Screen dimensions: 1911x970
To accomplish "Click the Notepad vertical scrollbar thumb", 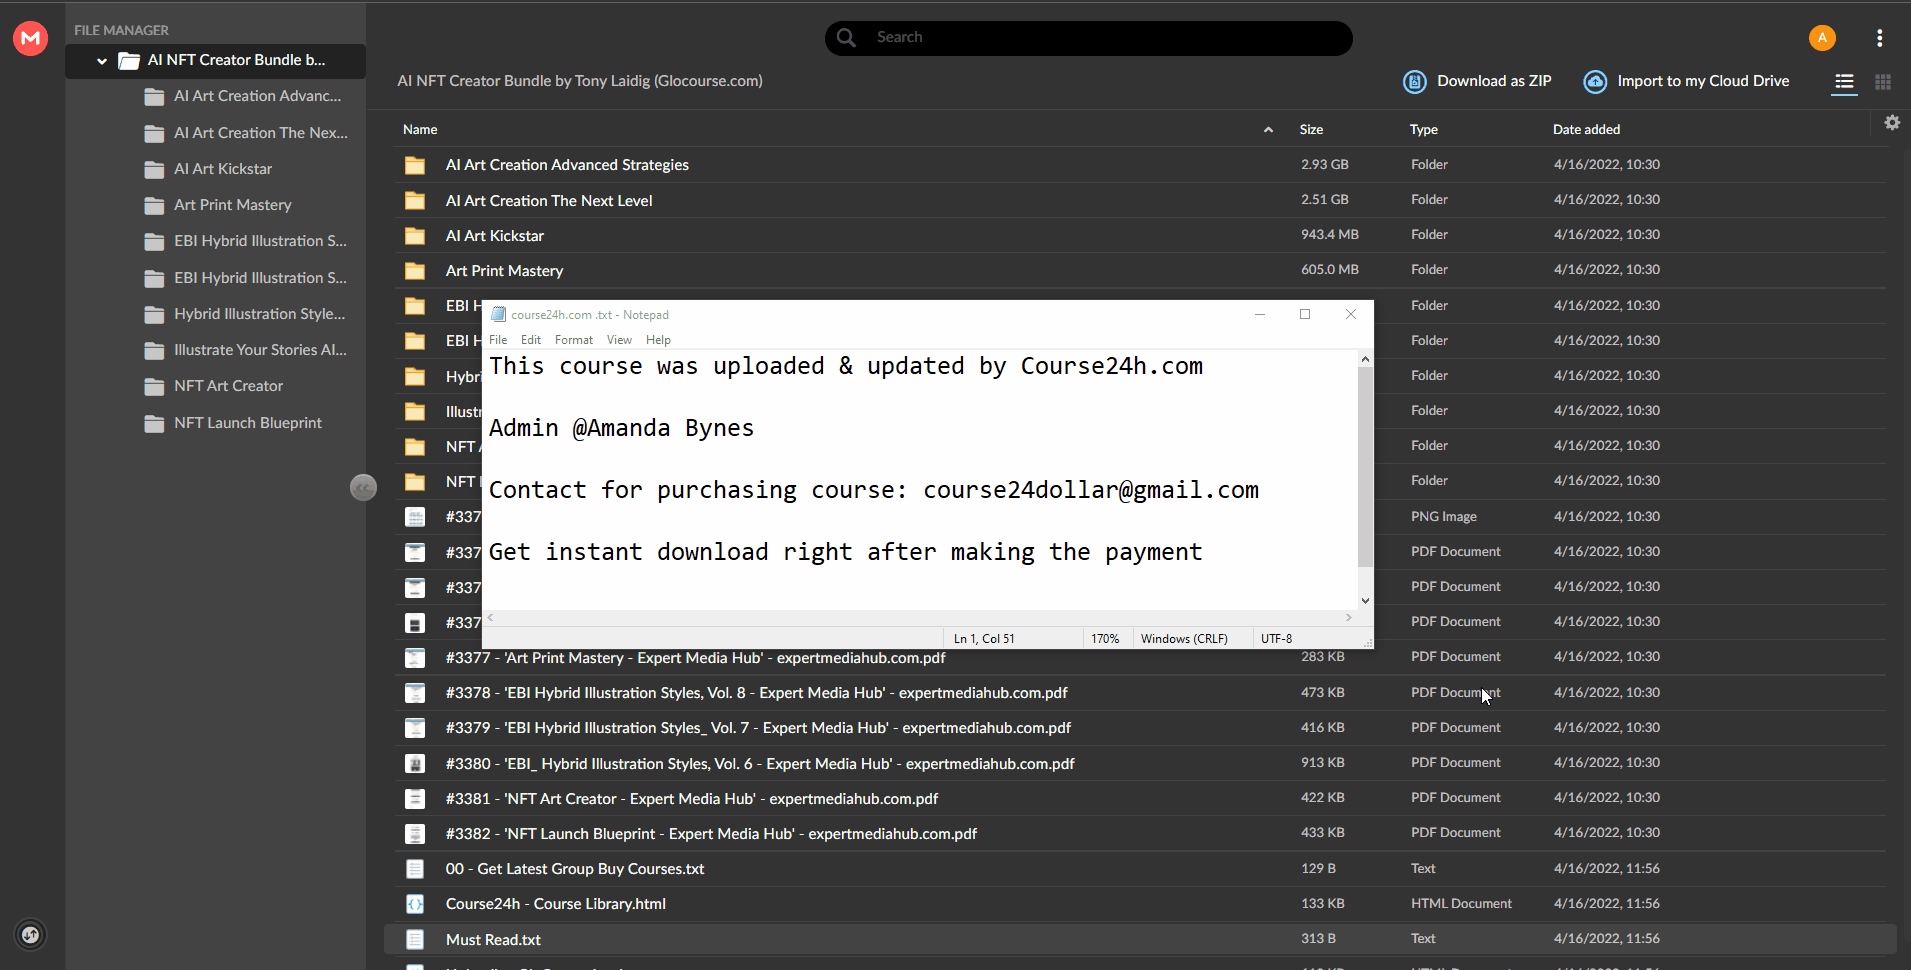I will click(x=1365, y=467).
